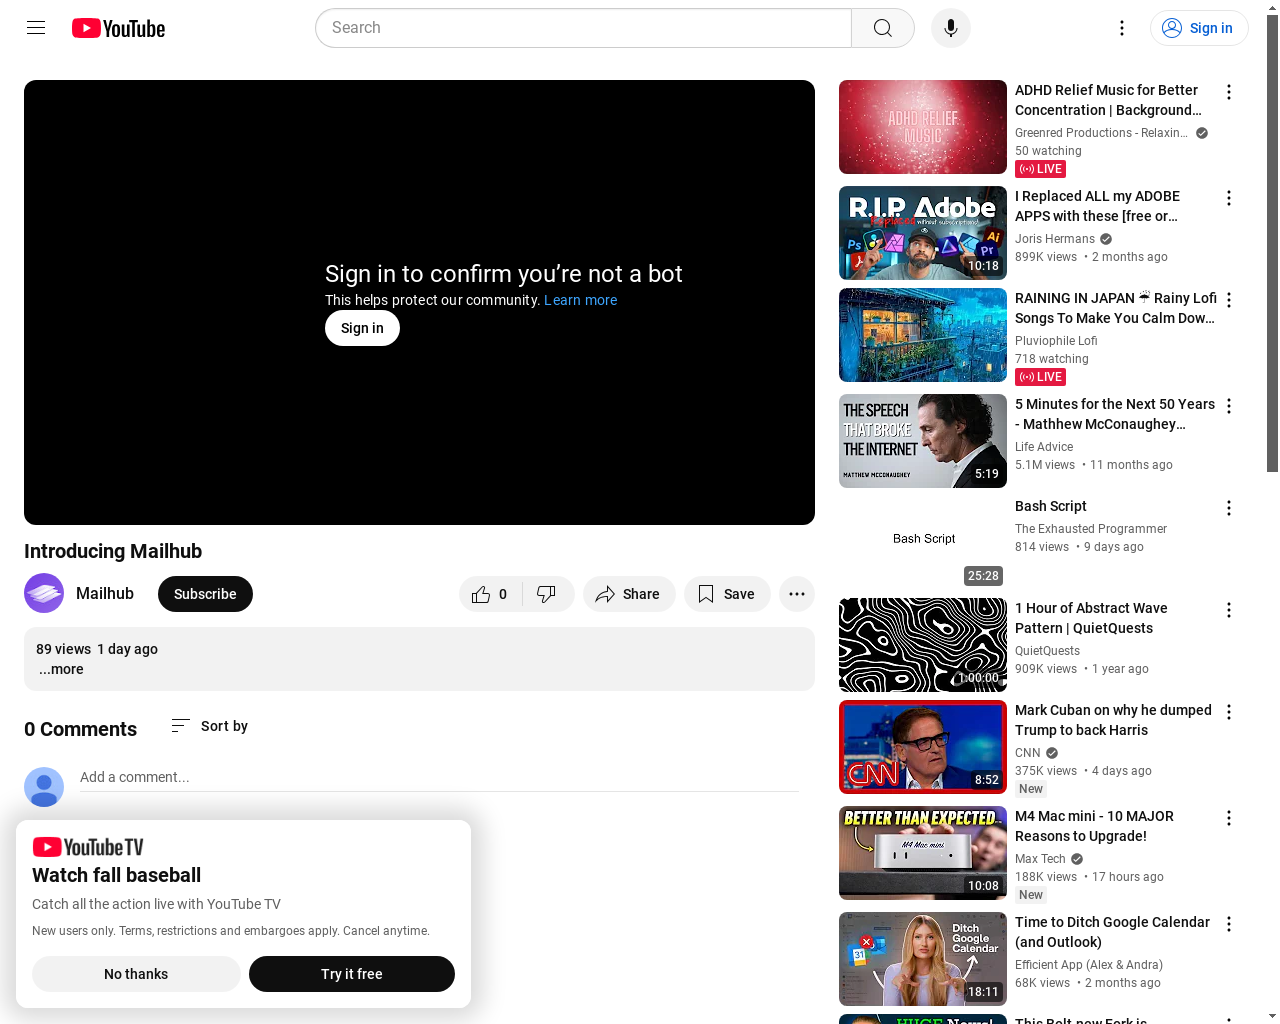This screenshot has height=1024, width=1280.
Task: Go to YouTube home via logo
Action: click(x=118, y=28)
